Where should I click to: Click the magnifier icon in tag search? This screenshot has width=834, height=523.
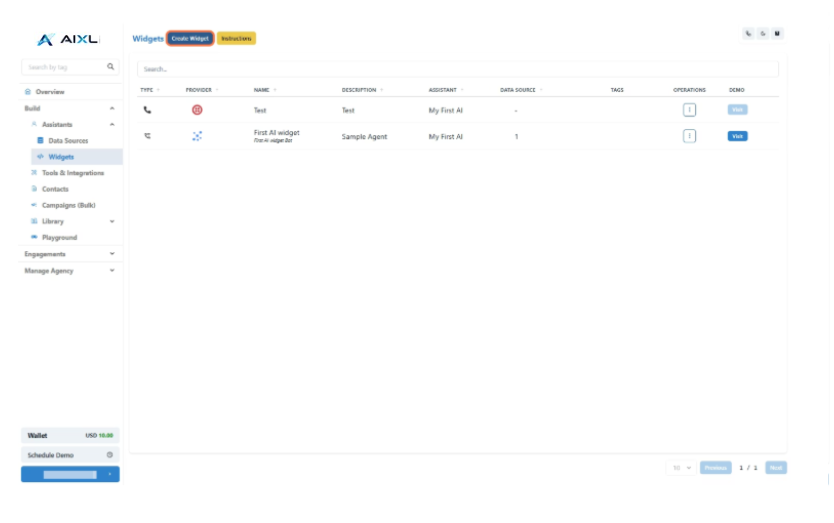pyautogui.click(x=111, y=67)
